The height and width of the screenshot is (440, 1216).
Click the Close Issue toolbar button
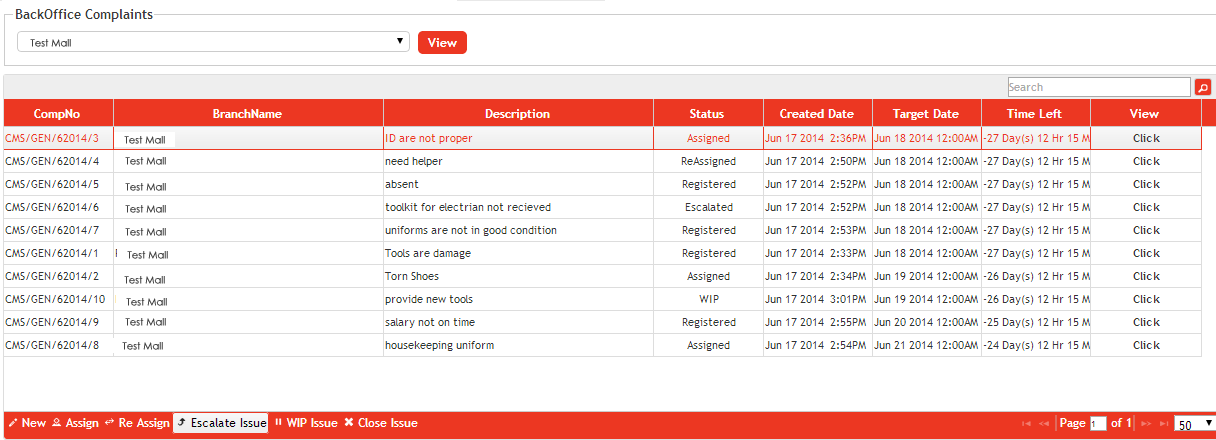coord(381,423)
